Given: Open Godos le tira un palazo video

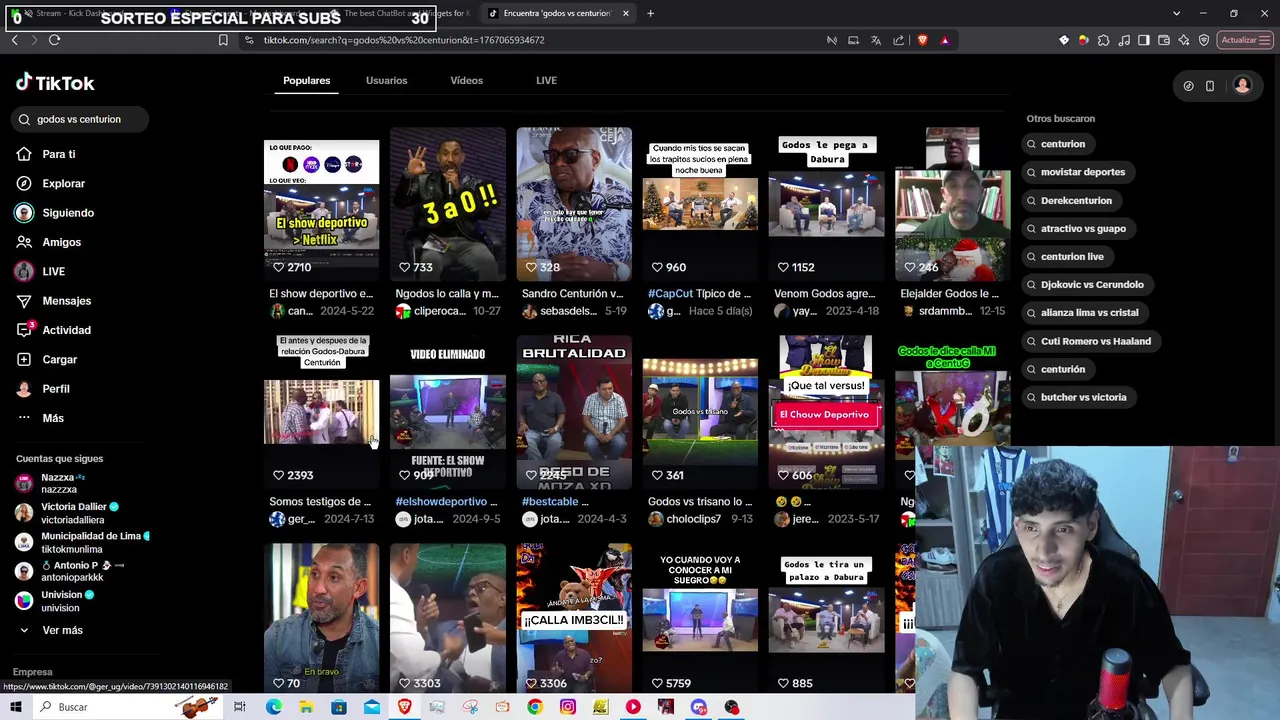Looking at the screenshot, I should pyautogui.click(x=826, y=619).
